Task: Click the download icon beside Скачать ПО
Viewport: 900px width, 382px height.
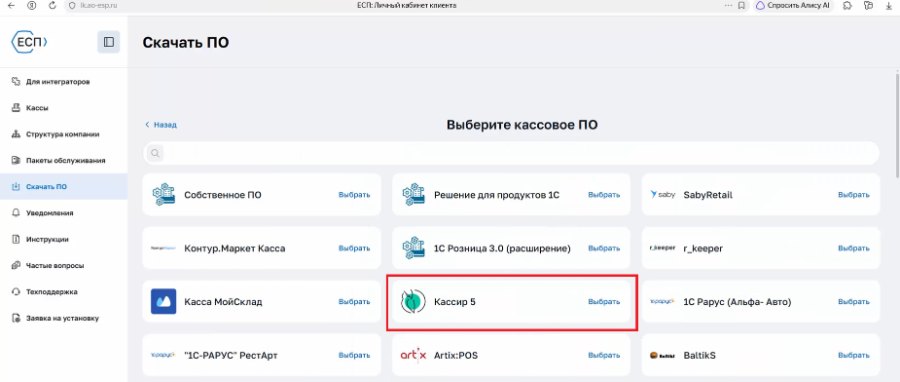Action: [16, 187]
